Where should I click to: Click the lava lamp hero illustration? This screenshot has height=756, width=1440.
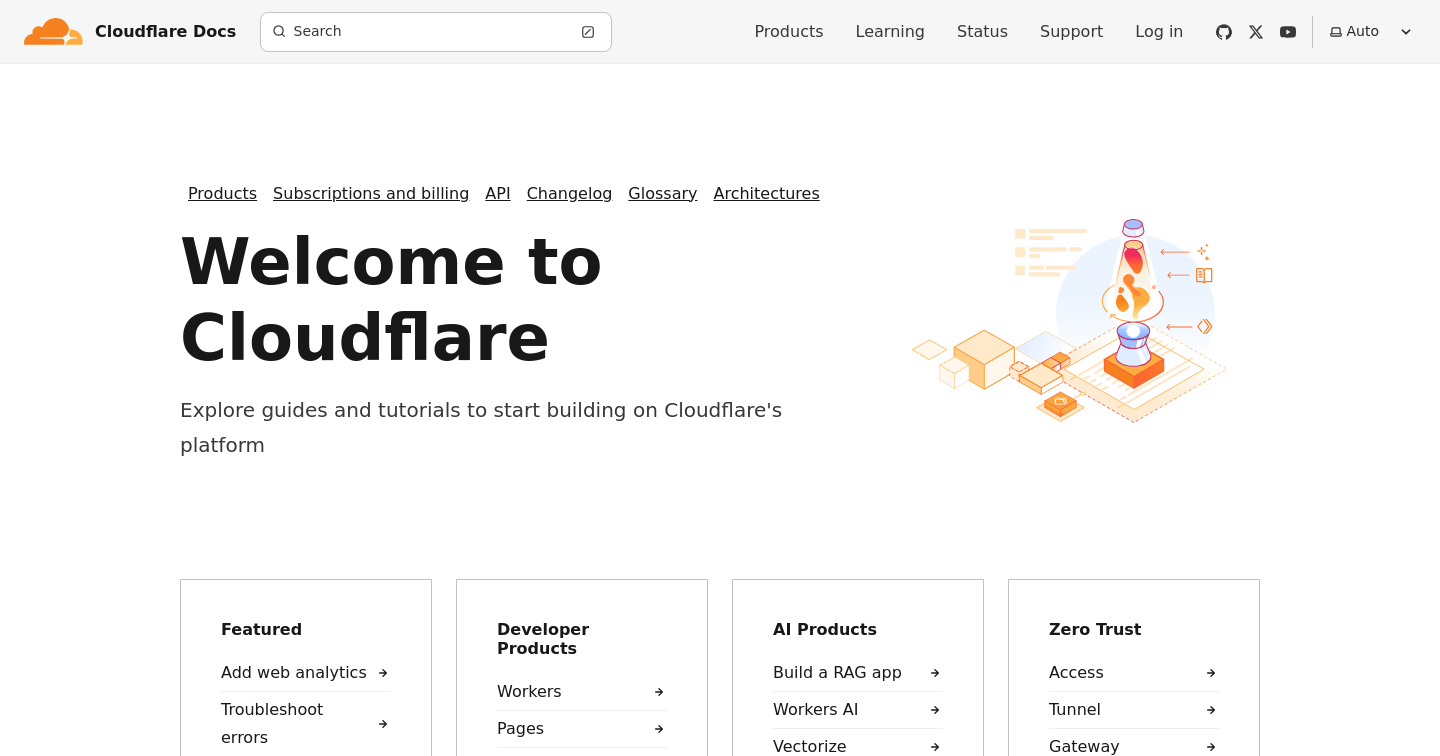1069,320
